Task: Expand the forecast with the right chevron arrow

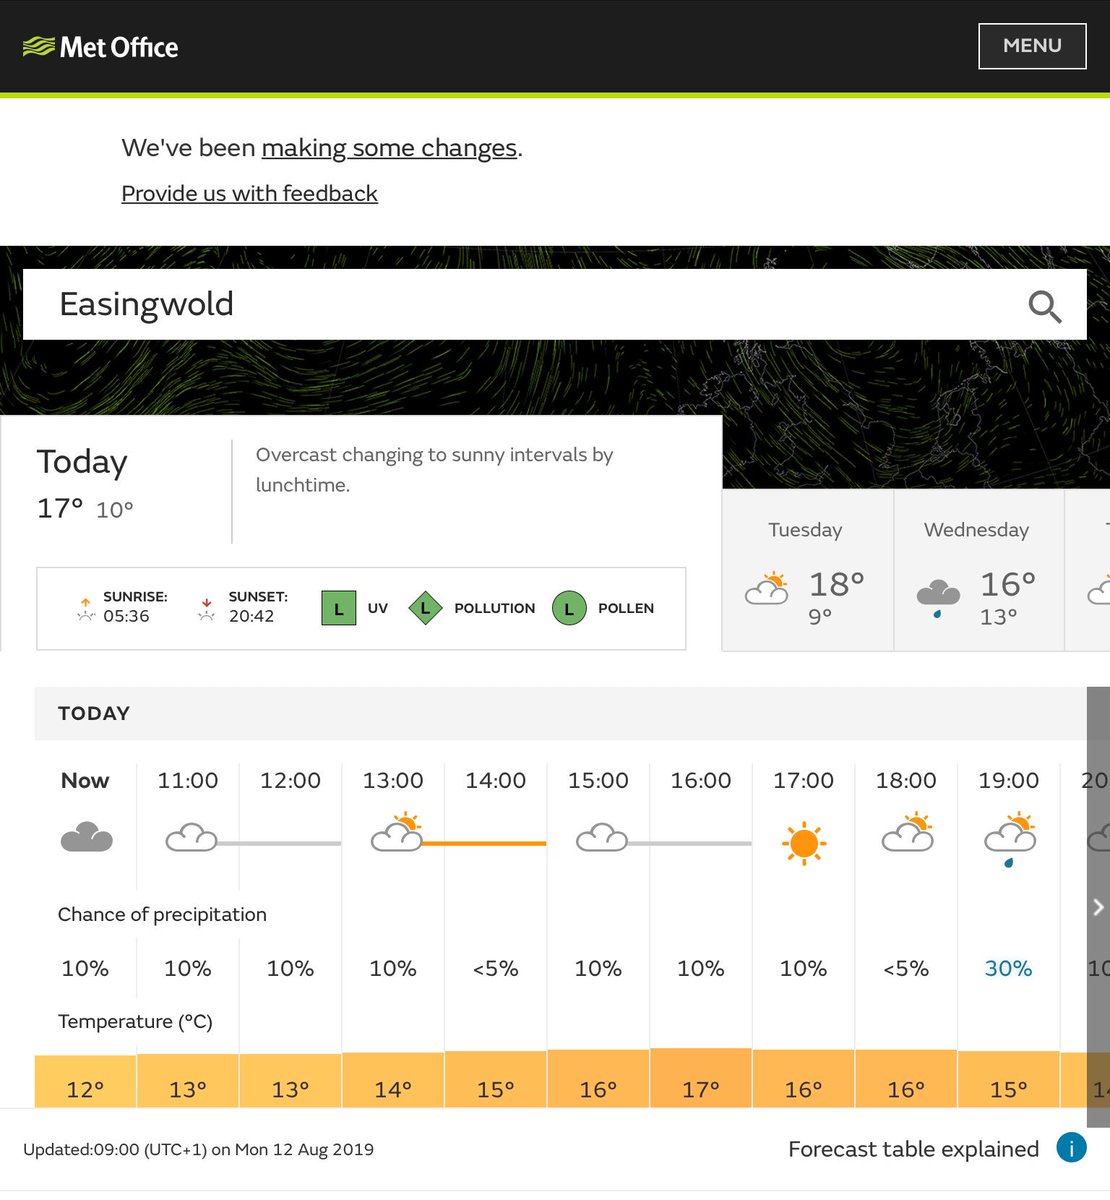Action: [1096, 907]
